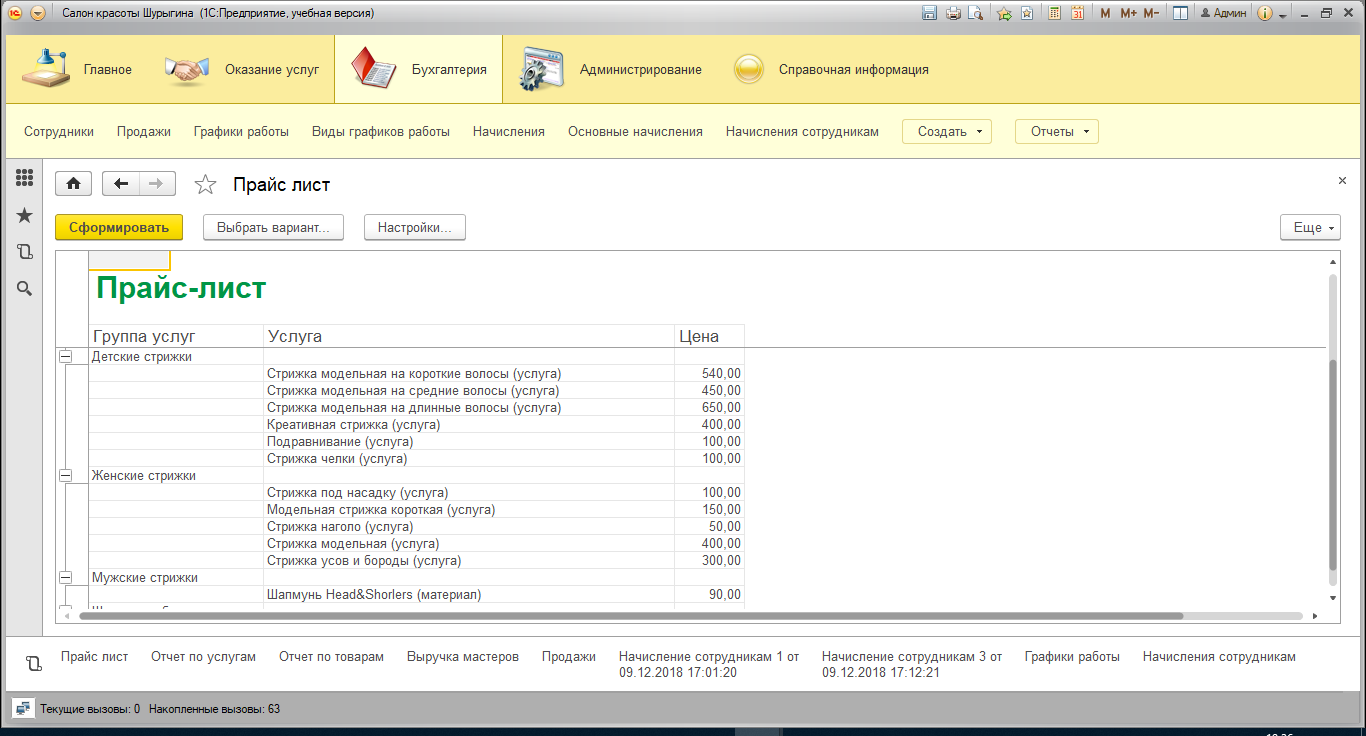
Task: Click the open windows icon in bottom panel
Action: (x=33, y=664)
